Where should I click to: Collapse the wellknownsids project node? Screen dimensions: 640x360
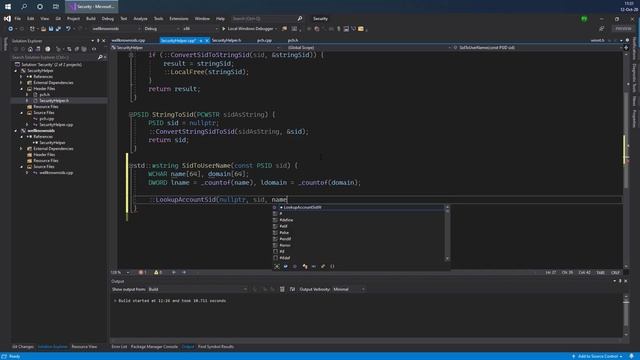coord(16,131)
